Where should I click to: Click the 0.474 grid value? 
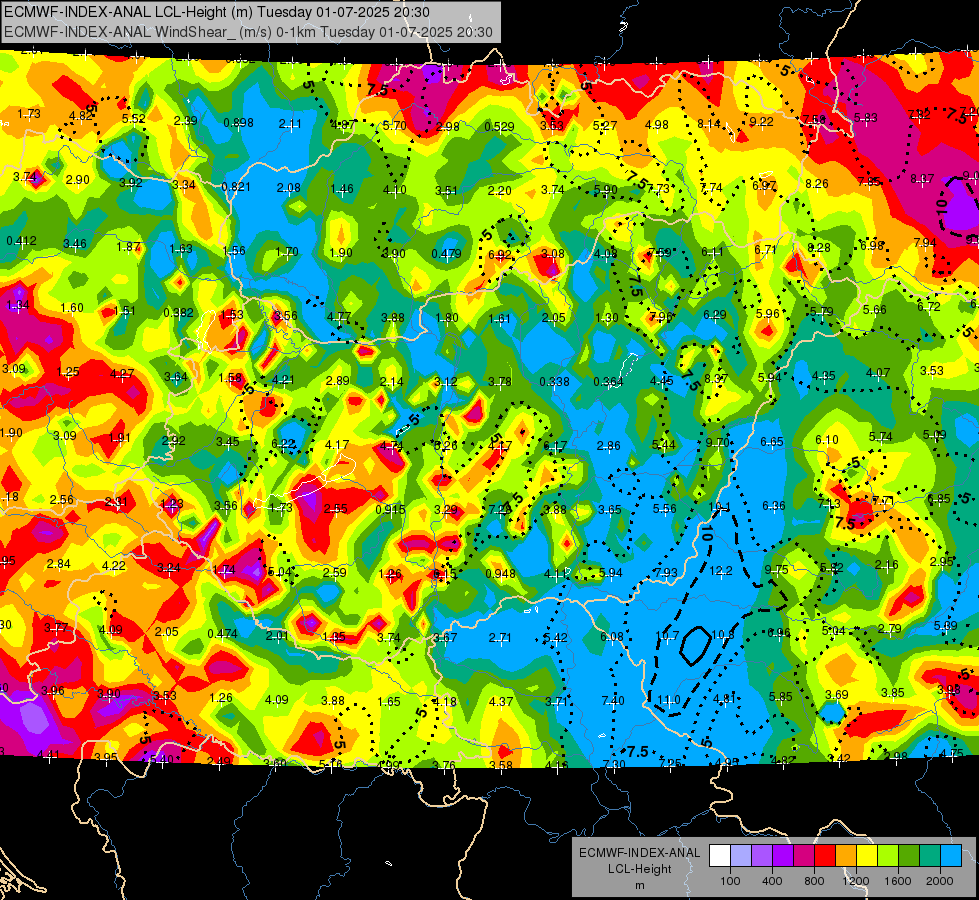tap(222, 633)
